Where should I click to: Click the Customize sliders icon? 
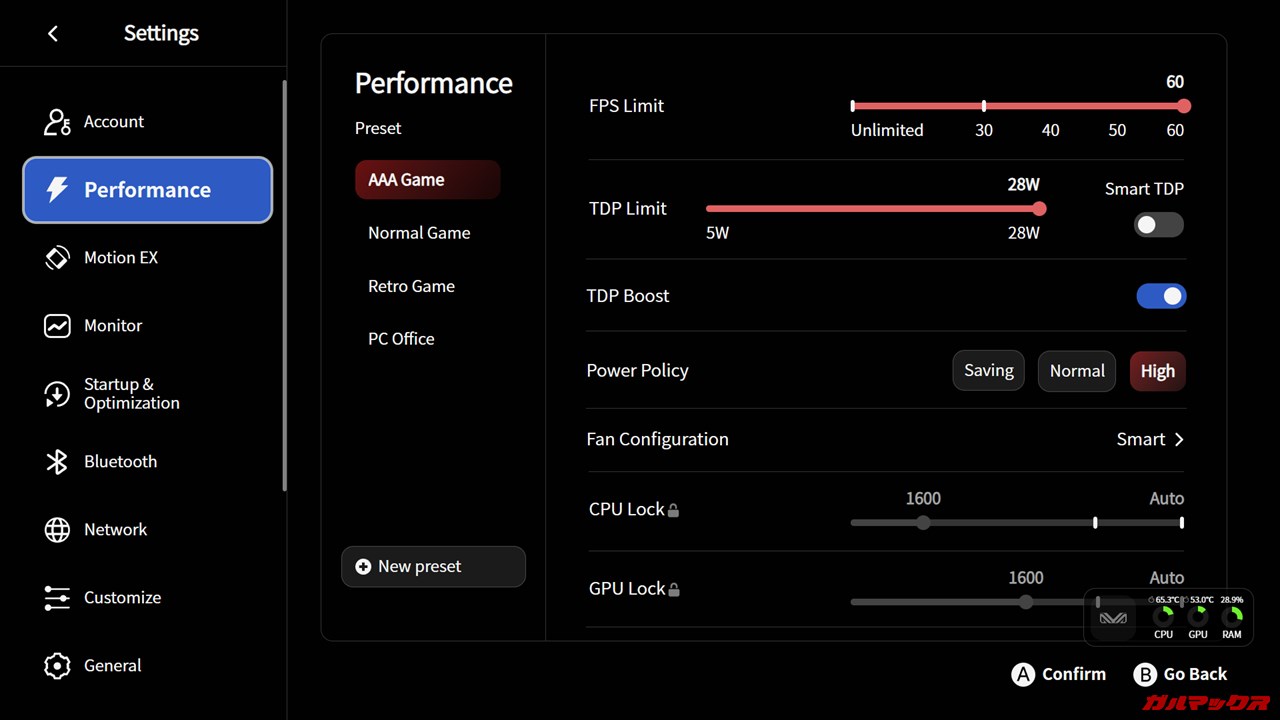[57, 598]
